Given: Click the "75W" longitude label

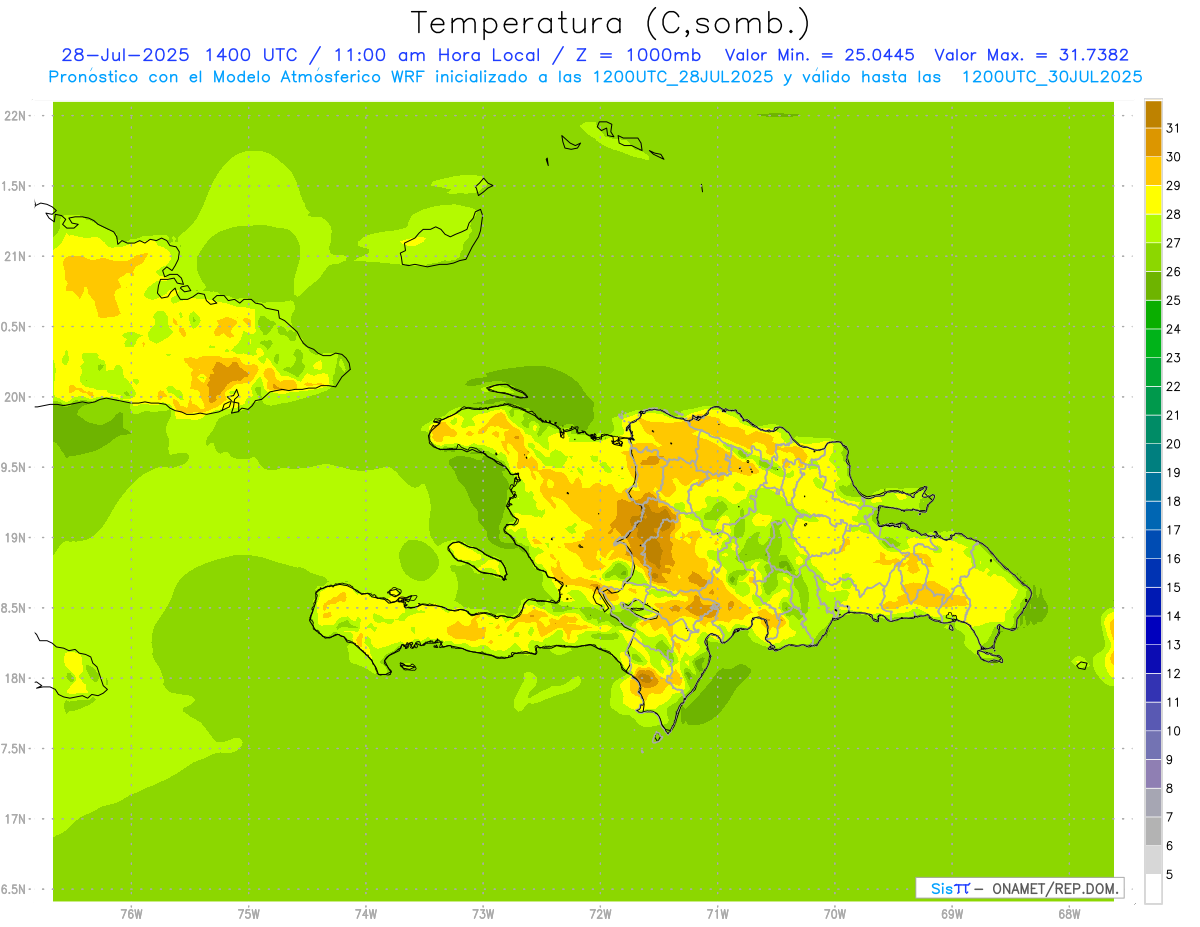Looking at the screenshot, I should [248, 914].
